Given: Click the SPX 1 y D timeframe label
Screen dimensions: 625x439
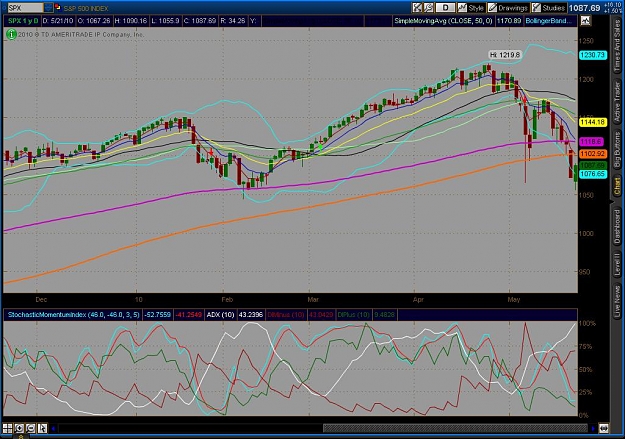Looking at the screenshot, I should pos(23,21).
